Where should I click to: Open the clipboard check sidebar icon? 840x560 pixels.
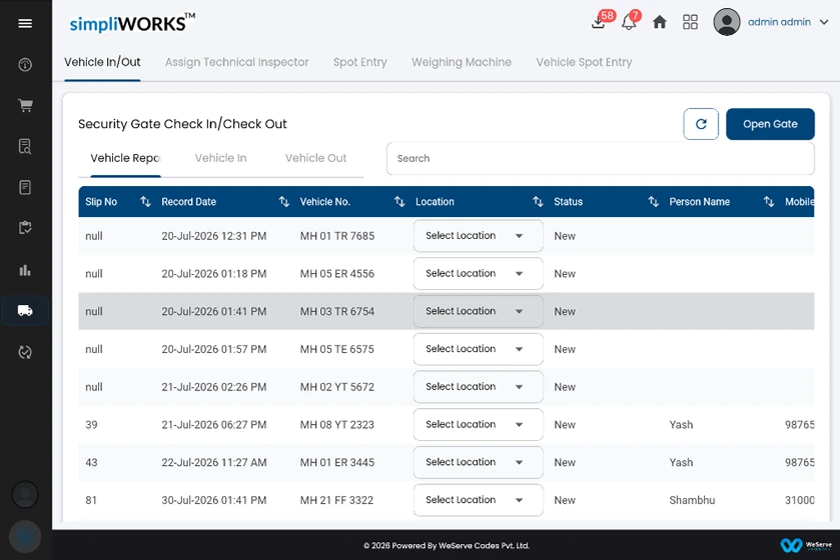25,228
